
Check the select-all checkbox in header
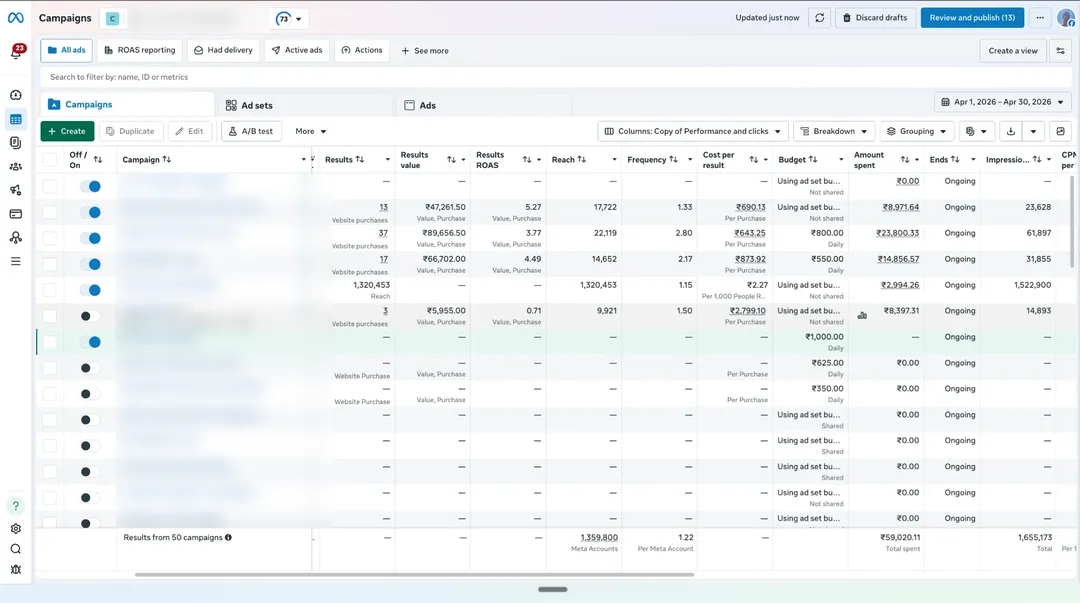[x=50, y=160]
